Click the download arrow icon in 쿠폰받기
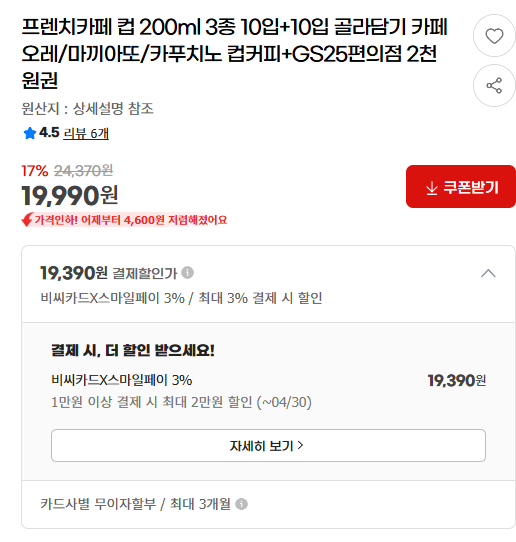516x542 pixels. click(x=432, y=188)
